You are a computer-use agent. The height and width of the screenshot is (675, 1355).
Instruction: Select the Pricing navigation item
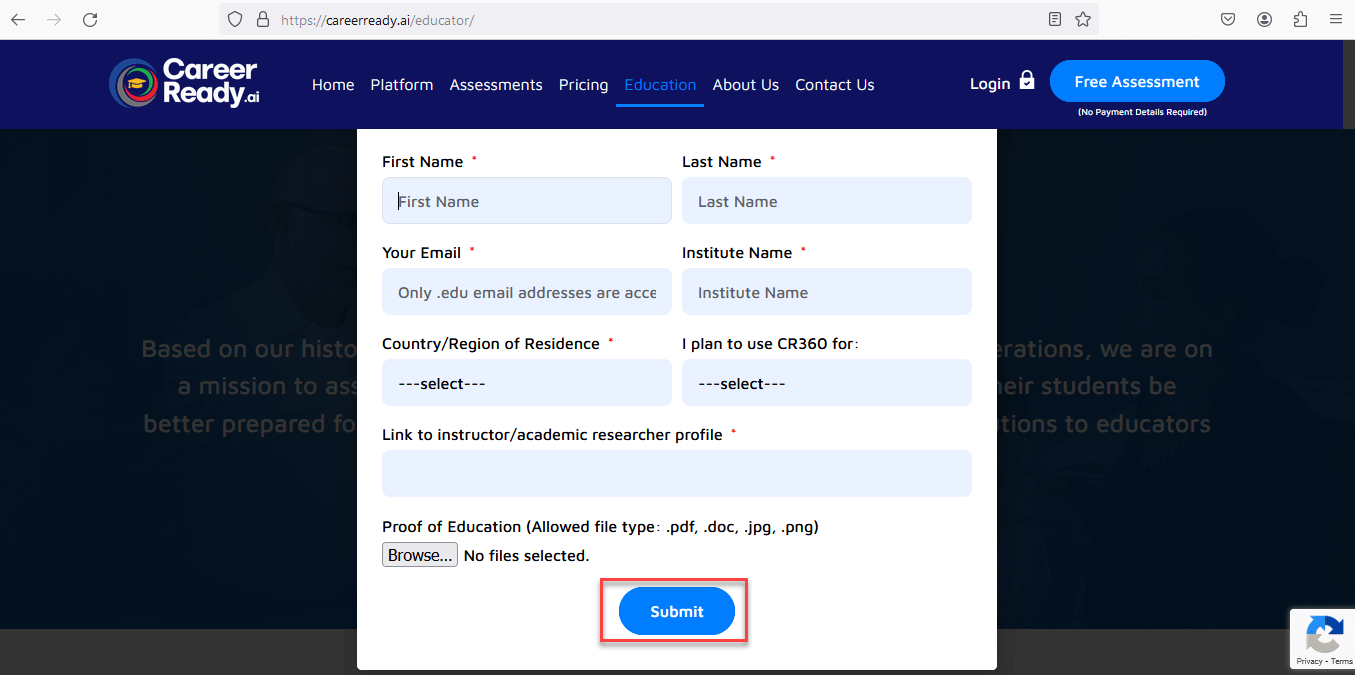(583, 85)
